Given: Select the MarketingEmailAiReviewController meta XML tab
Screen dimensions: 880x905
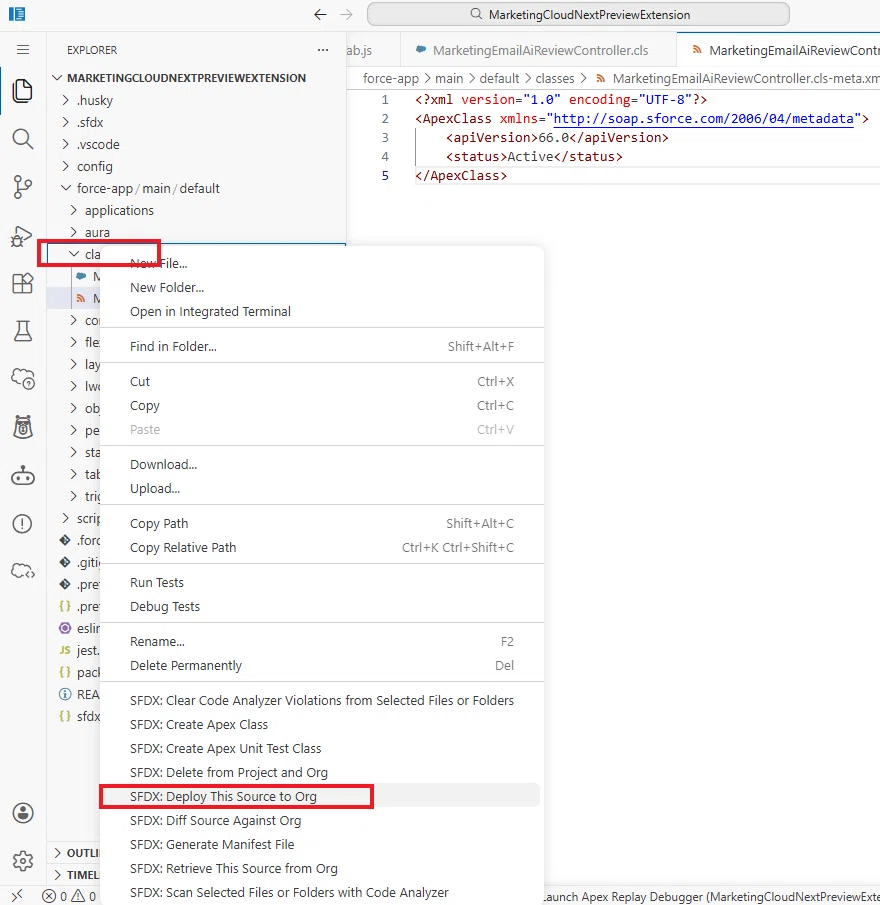Looking at the screenshot, I should (779, 50).
